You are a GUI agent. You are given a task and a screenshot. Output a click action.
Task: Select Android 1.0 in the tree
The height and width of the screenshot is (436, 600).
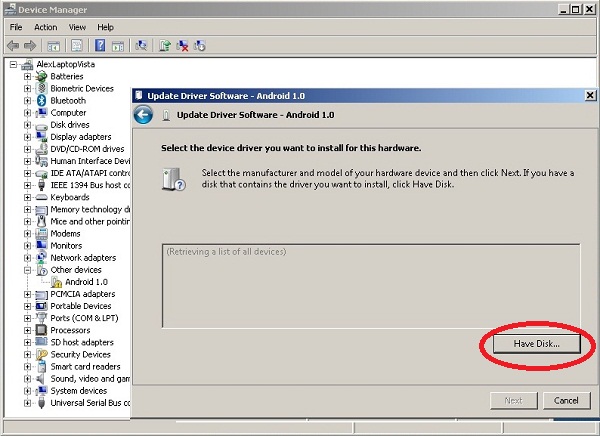(86, 282)
